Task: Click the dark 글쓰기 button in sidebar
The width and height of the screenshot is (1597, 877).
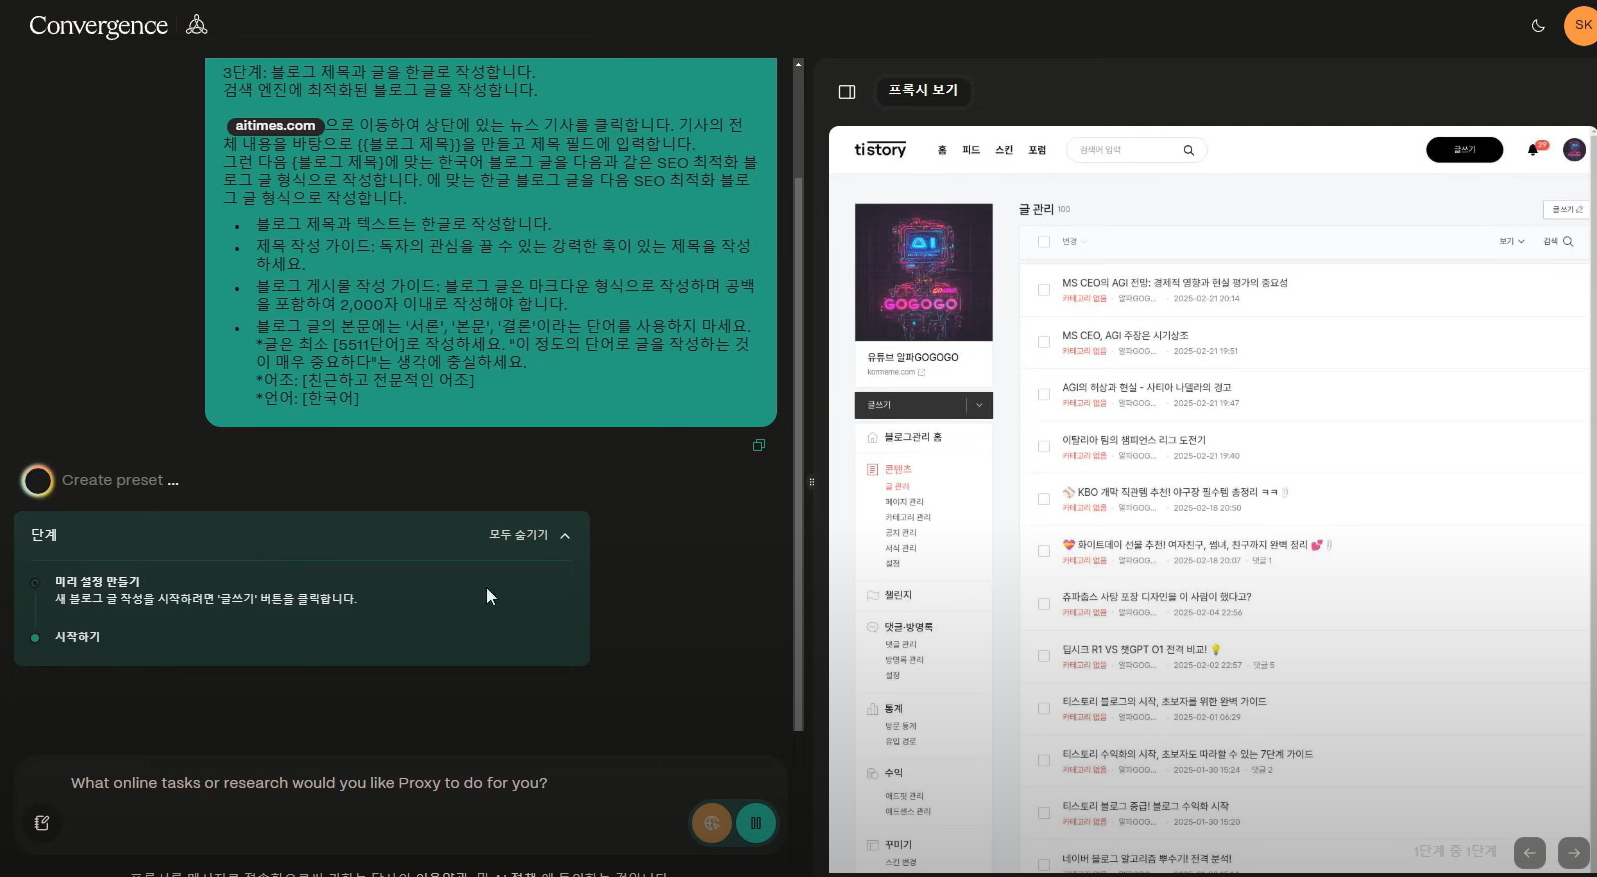Action: tap(910, 405)
